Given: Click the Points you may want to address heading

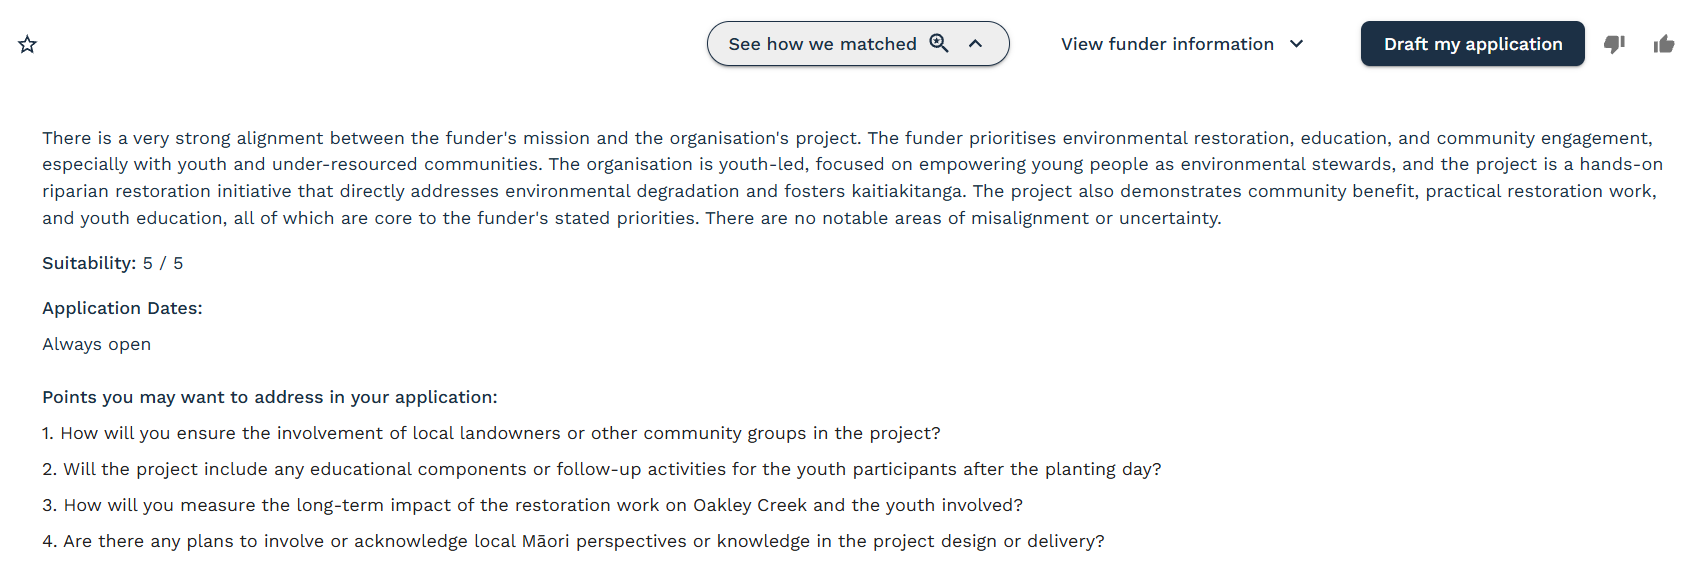Looking at the screenshot, I should (x=270, y=397).
